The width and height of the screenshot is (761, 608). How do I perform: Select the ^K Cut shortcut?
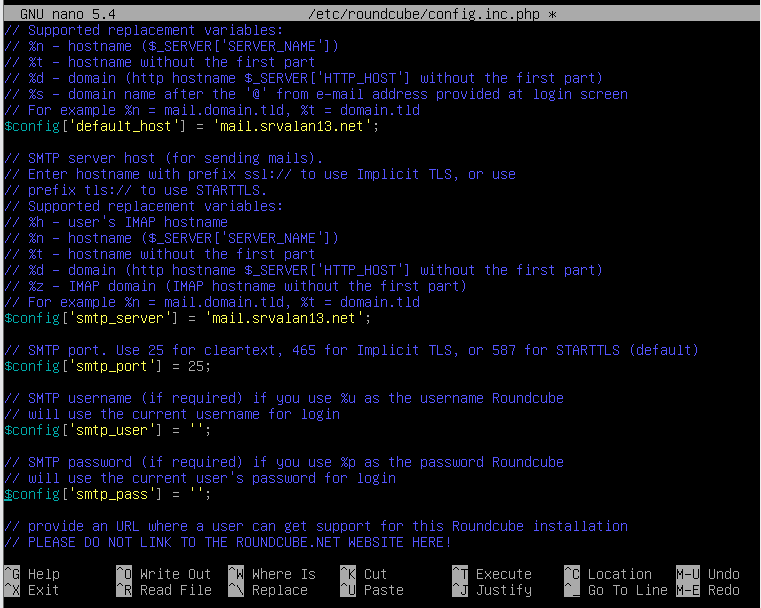(x=364, y=574)
